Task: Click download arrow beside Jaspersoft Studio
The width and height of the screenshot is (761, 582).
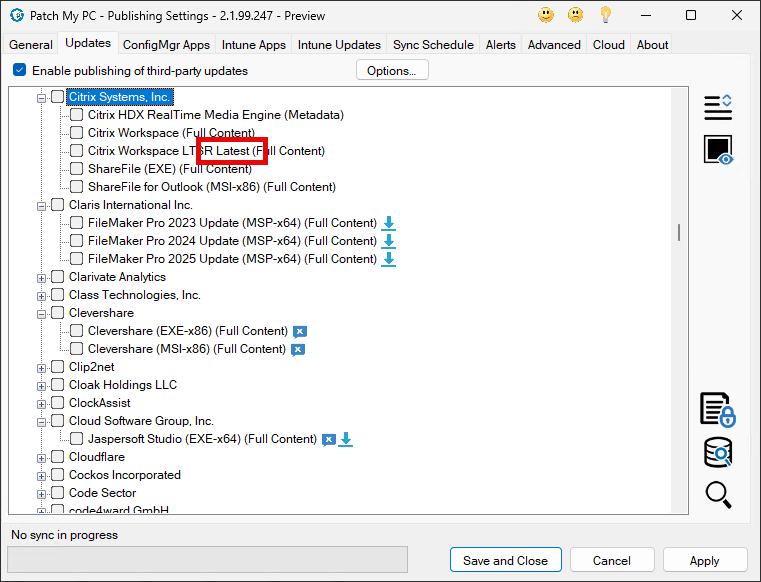Action: [346, 439]
